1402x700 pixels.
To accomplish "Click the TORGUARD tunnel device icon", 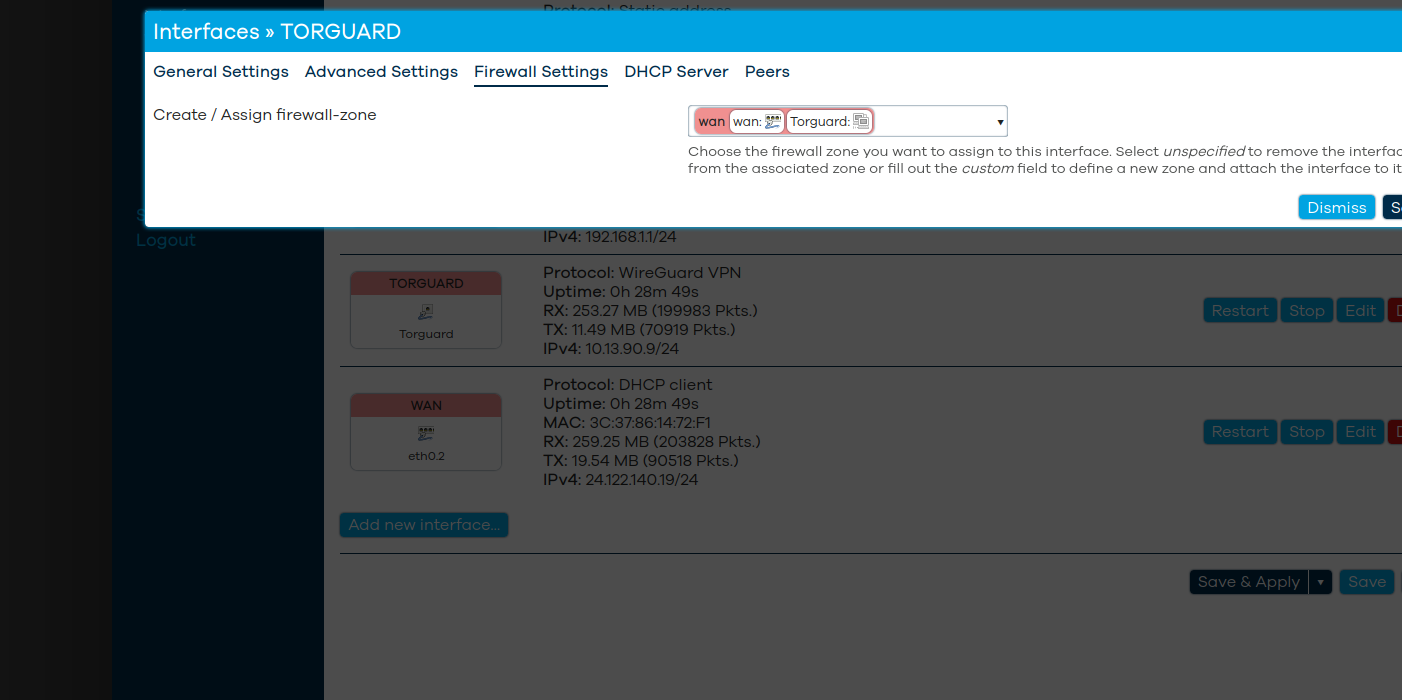I will pyautogui.click(x=426, y=312).
